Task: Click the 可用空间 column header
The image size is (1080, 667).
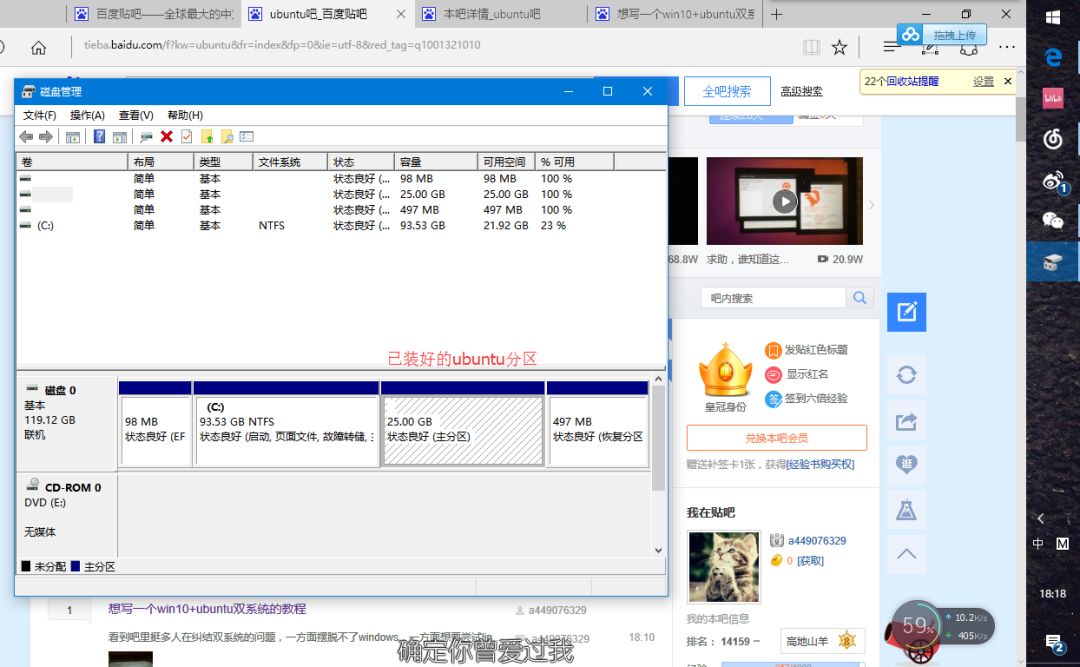Action: coord(506,162)
